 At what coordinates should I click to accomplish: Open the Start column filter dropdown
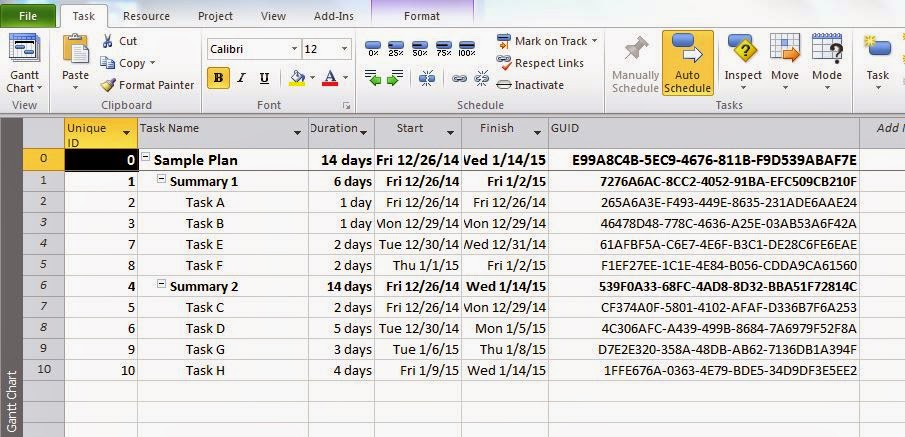450,133
